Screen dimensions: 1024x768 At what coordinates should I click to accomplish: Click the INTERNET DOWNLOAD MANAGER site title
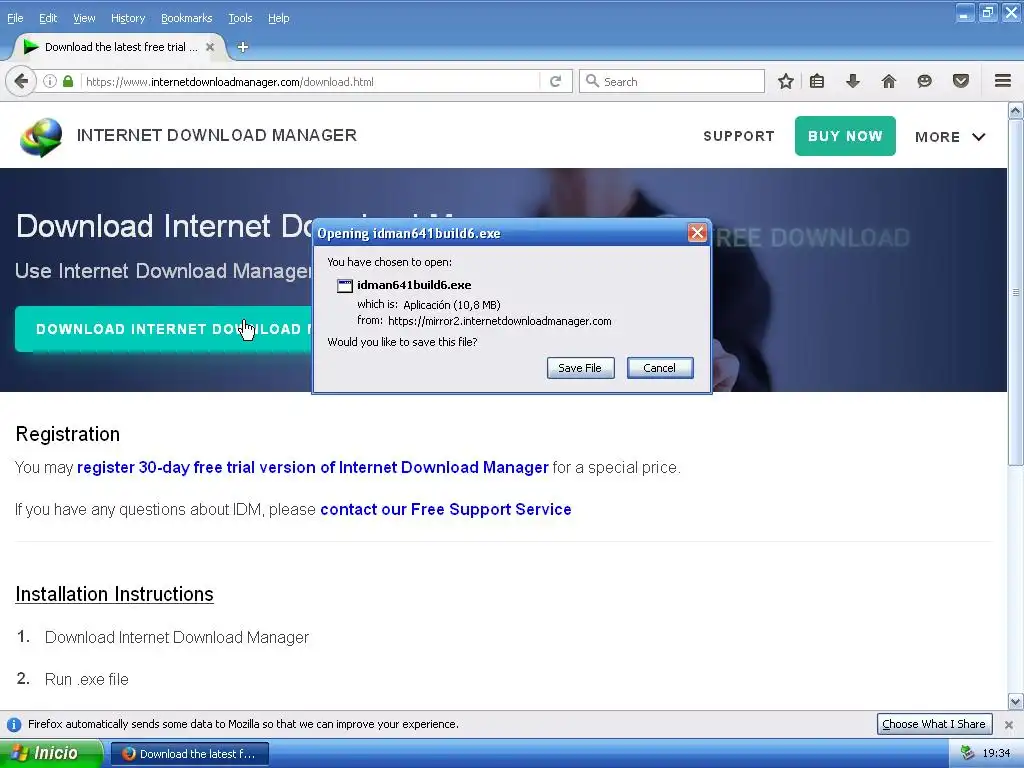(217, 135)
